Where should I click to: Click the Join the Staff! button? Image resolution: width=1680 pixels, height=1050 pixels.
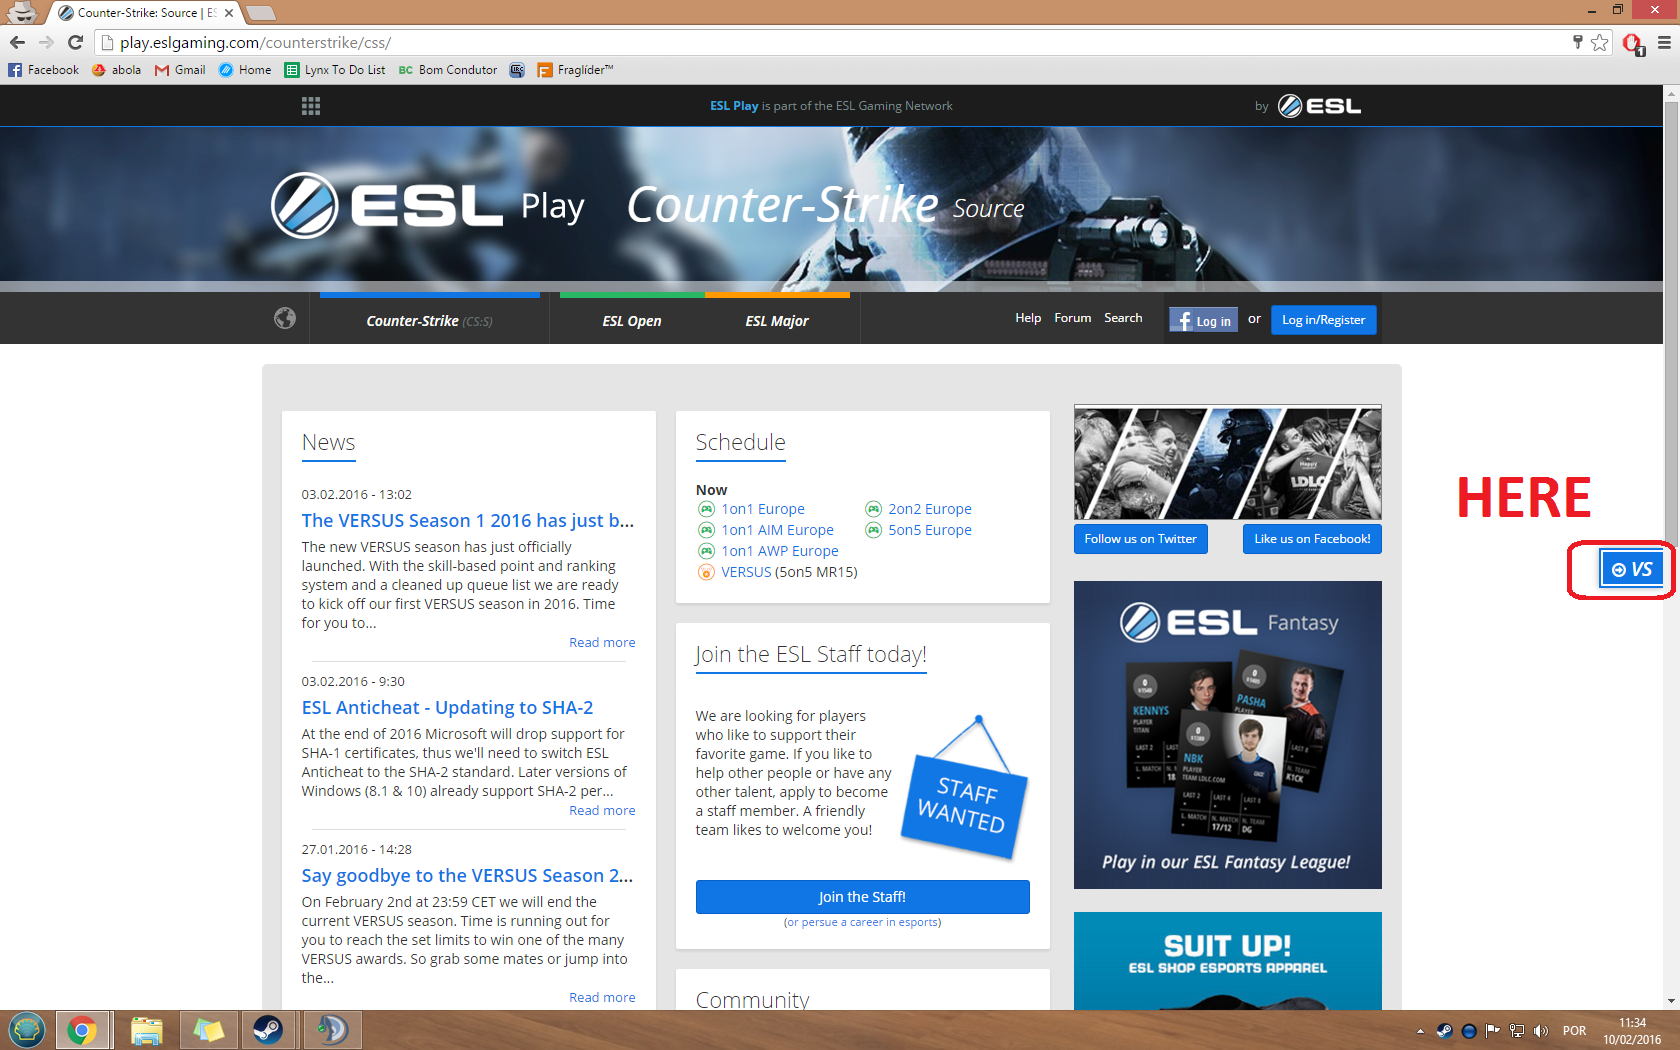coord(863,897)
